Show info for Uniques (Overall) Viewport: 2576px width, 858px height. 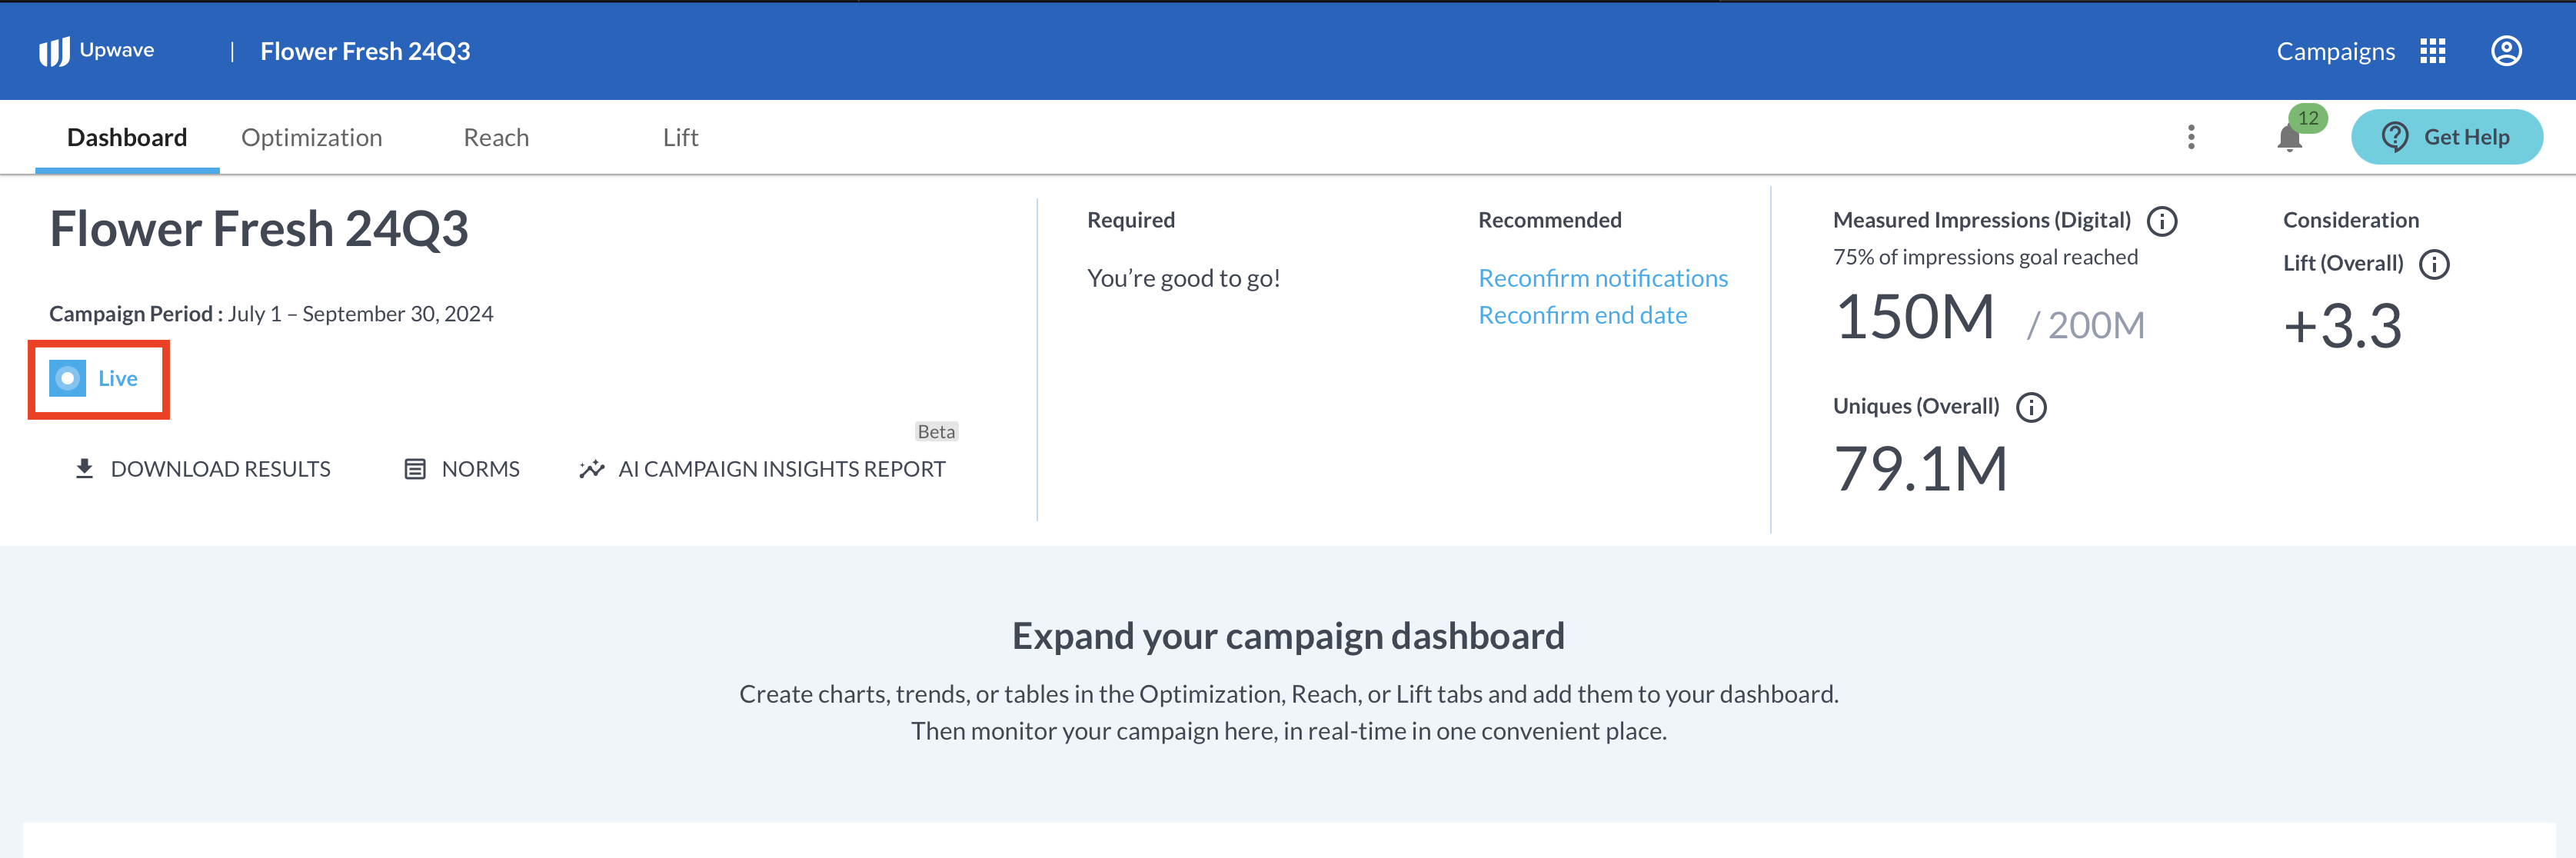click(x=2030, y=407)
